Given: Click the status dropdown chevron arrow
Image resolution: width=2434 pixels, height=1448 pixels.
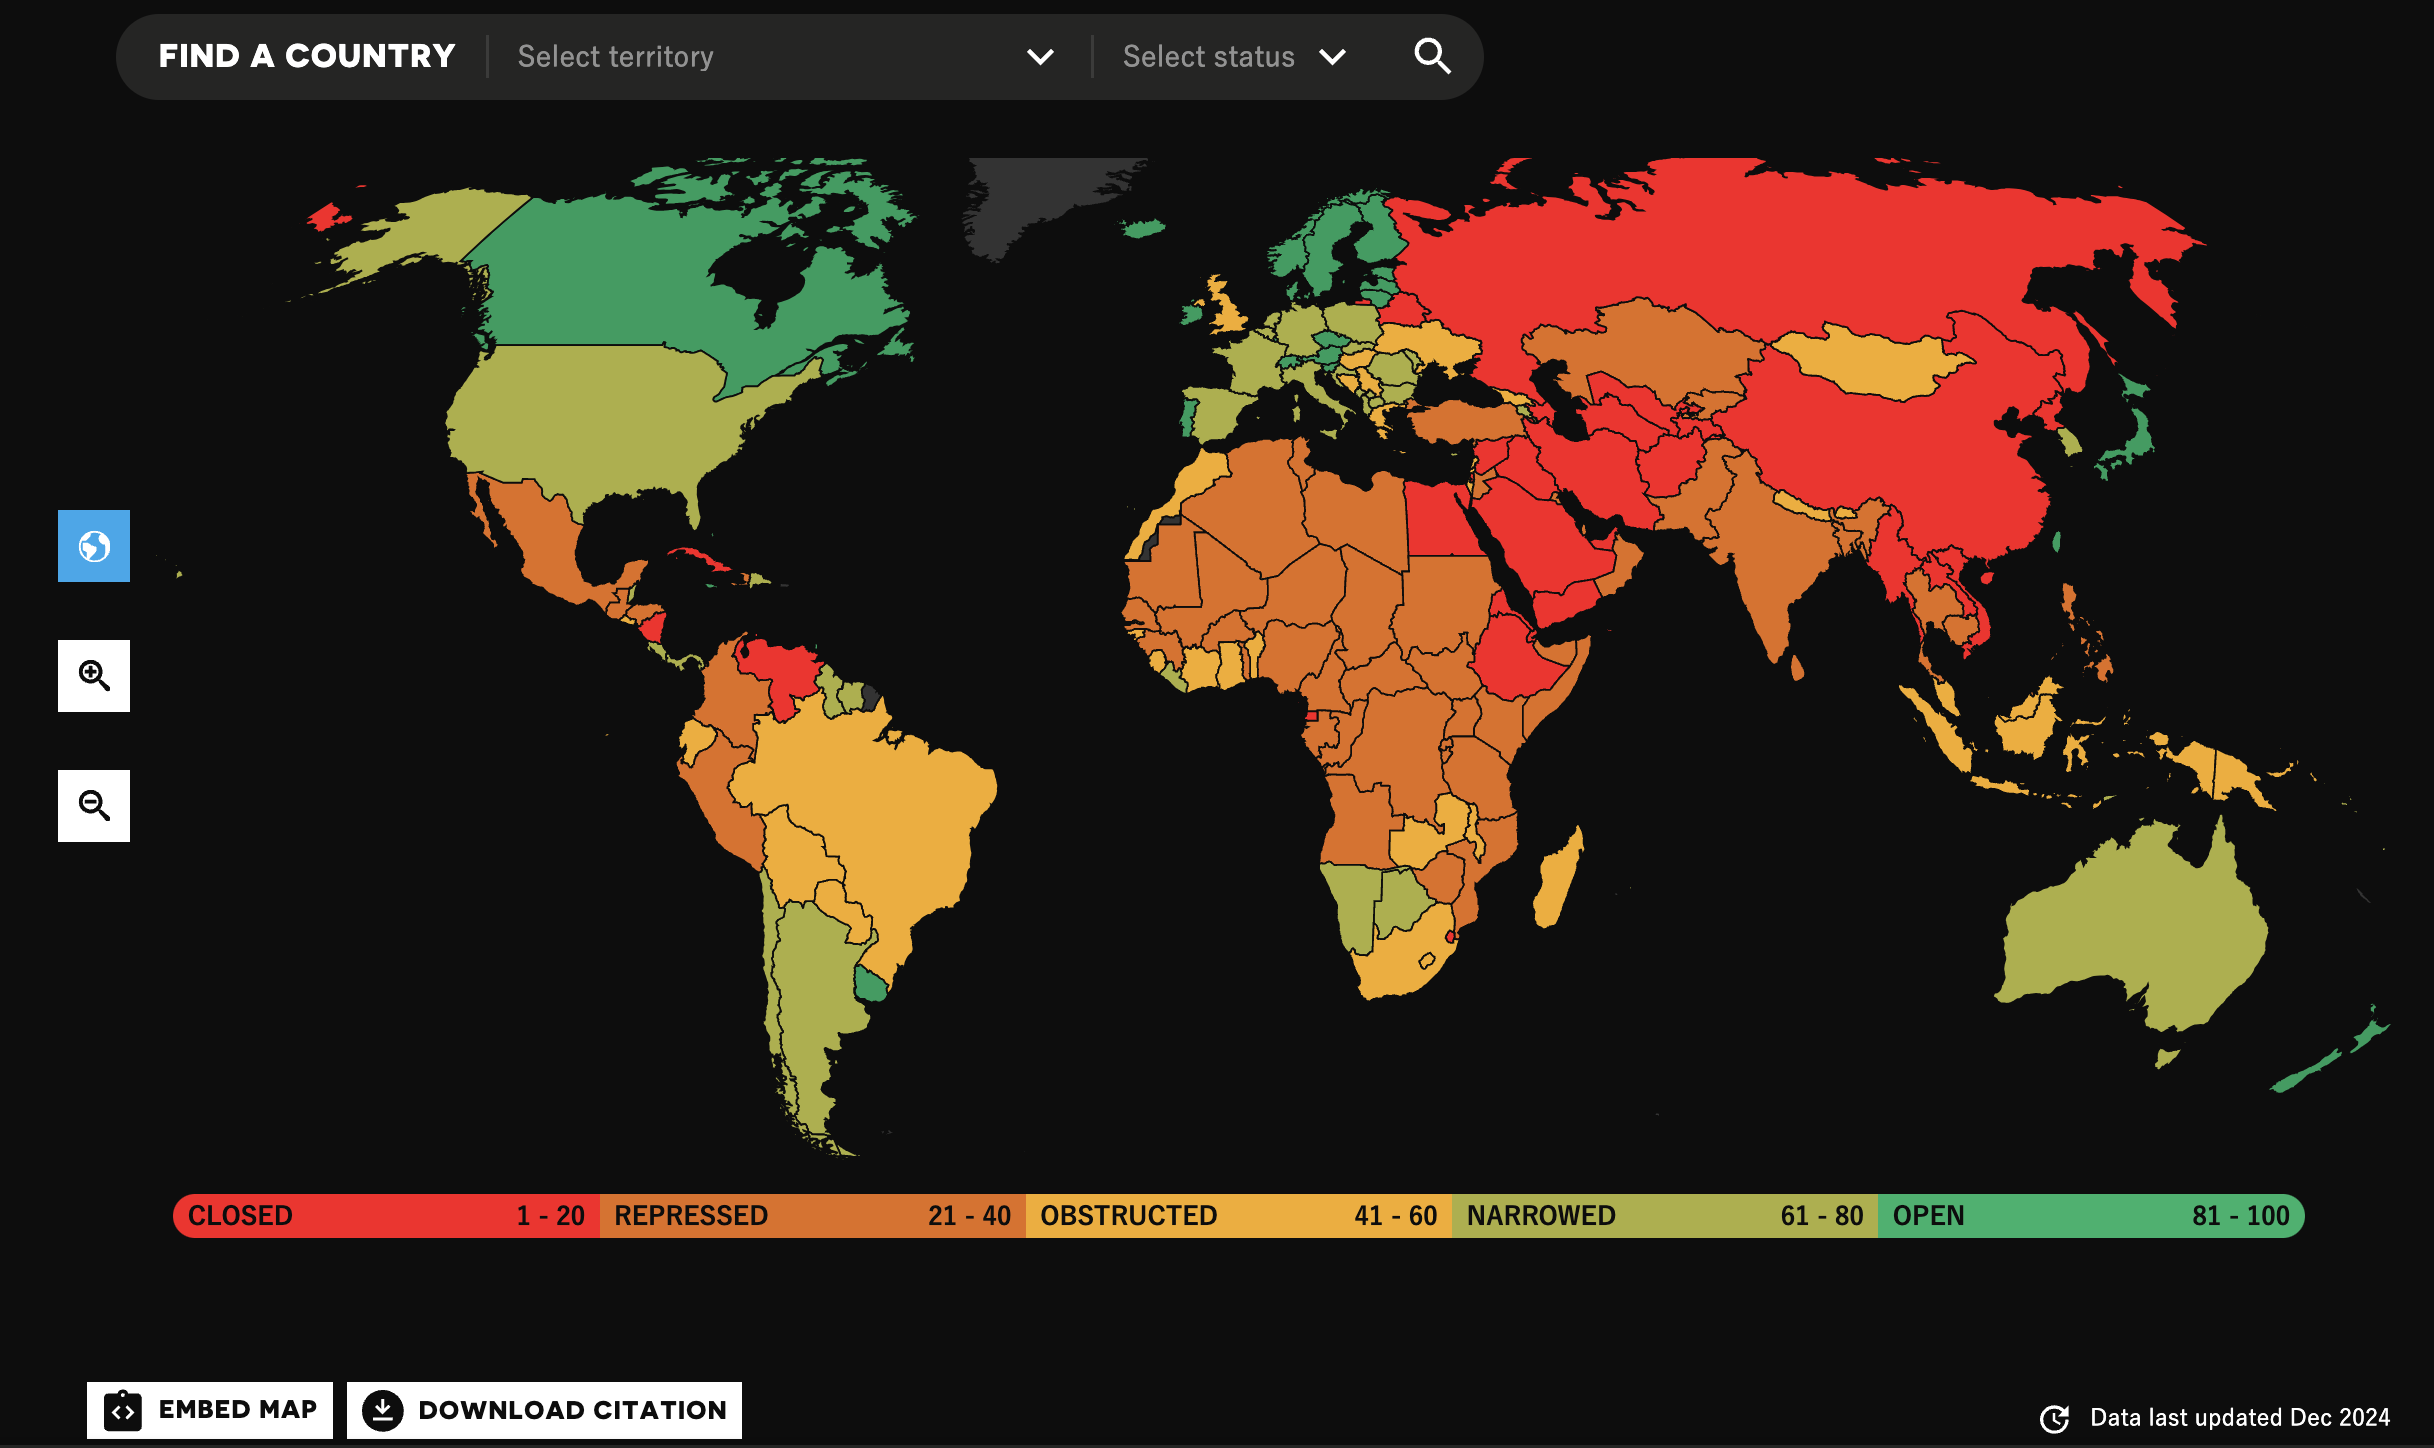Looking at the screenshot, I should click(x=1332, y=57).
